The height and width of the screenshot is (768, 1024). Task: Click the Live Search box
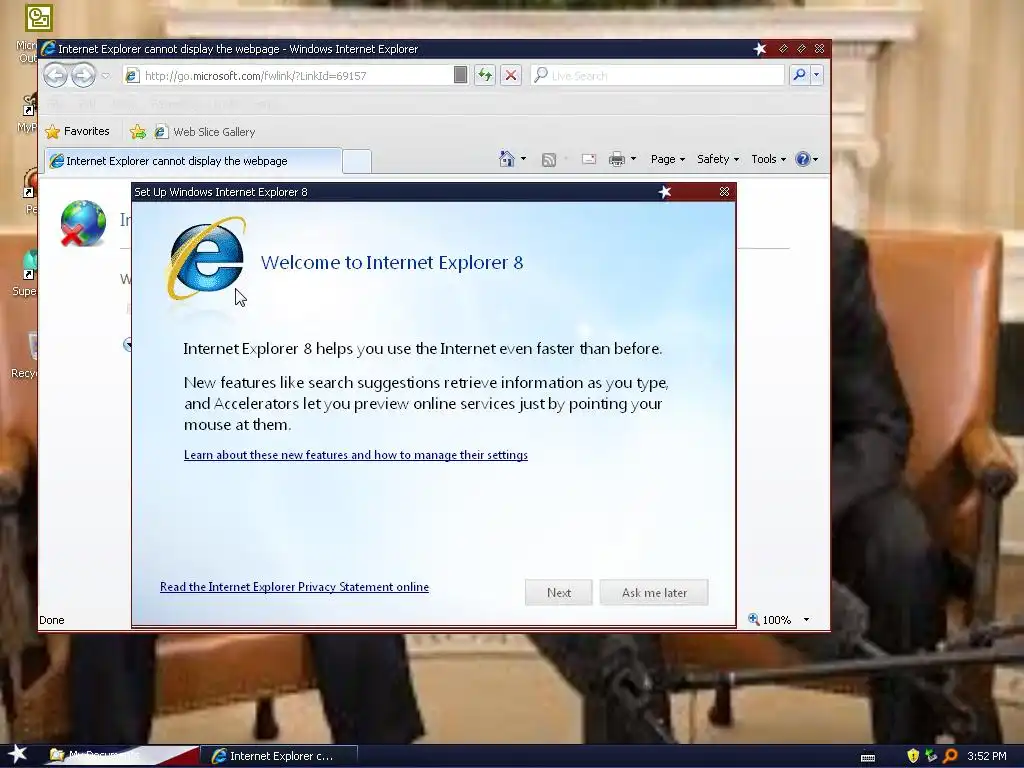(658, 76)
